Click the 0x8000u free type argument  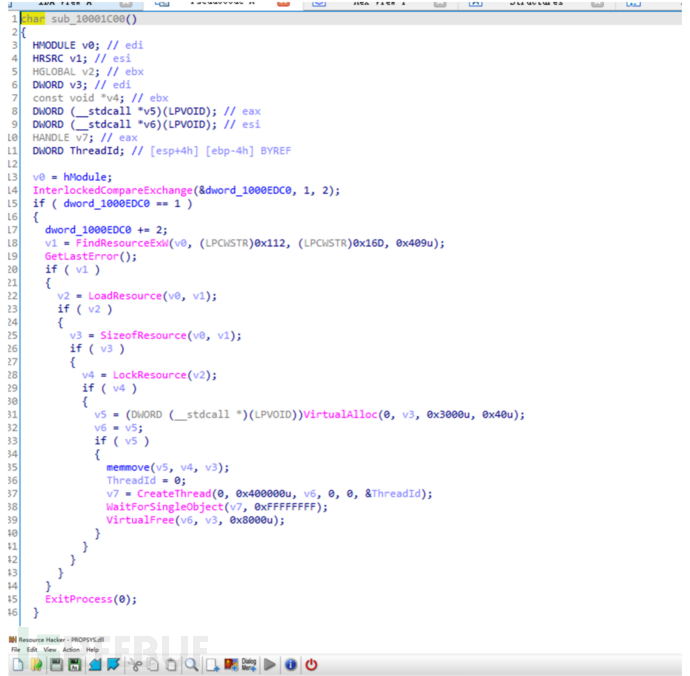click(251, 520)
